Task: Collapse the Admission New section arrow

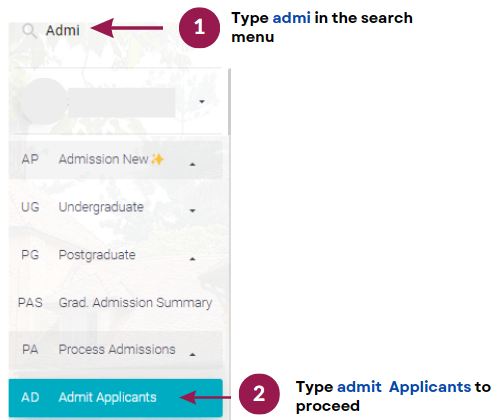Action: point(192,164)
